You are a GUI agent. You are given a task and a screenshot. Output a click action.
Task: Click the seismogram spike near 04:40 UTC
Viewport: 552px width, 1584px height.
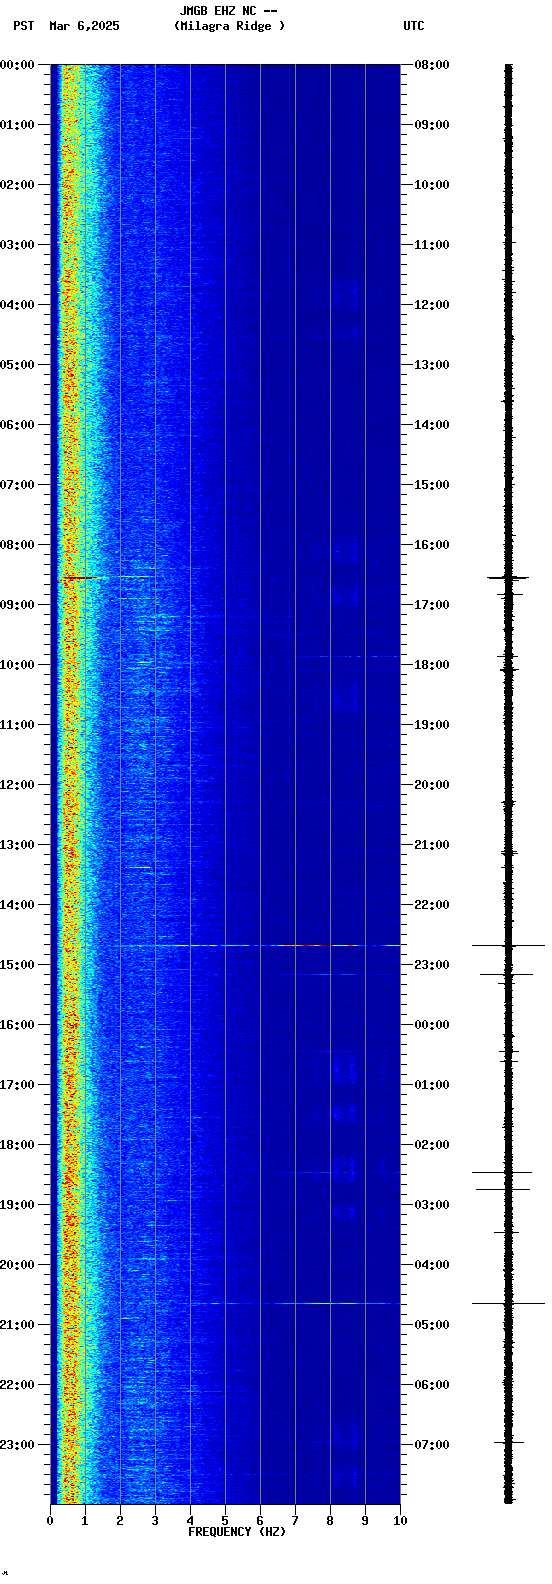click(509, 1303)
